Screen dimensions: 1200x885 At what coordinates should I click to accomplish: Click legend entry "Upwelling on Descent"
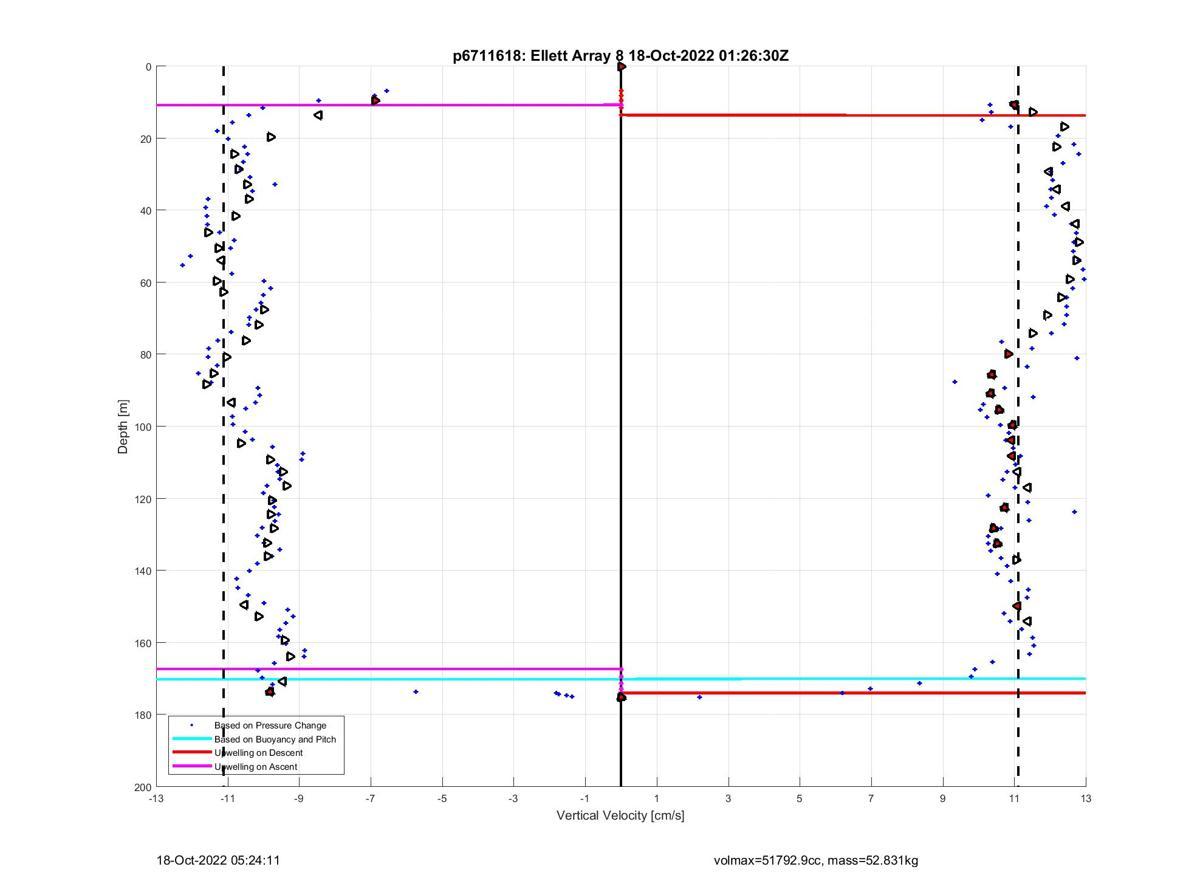(x=258, y=753)
